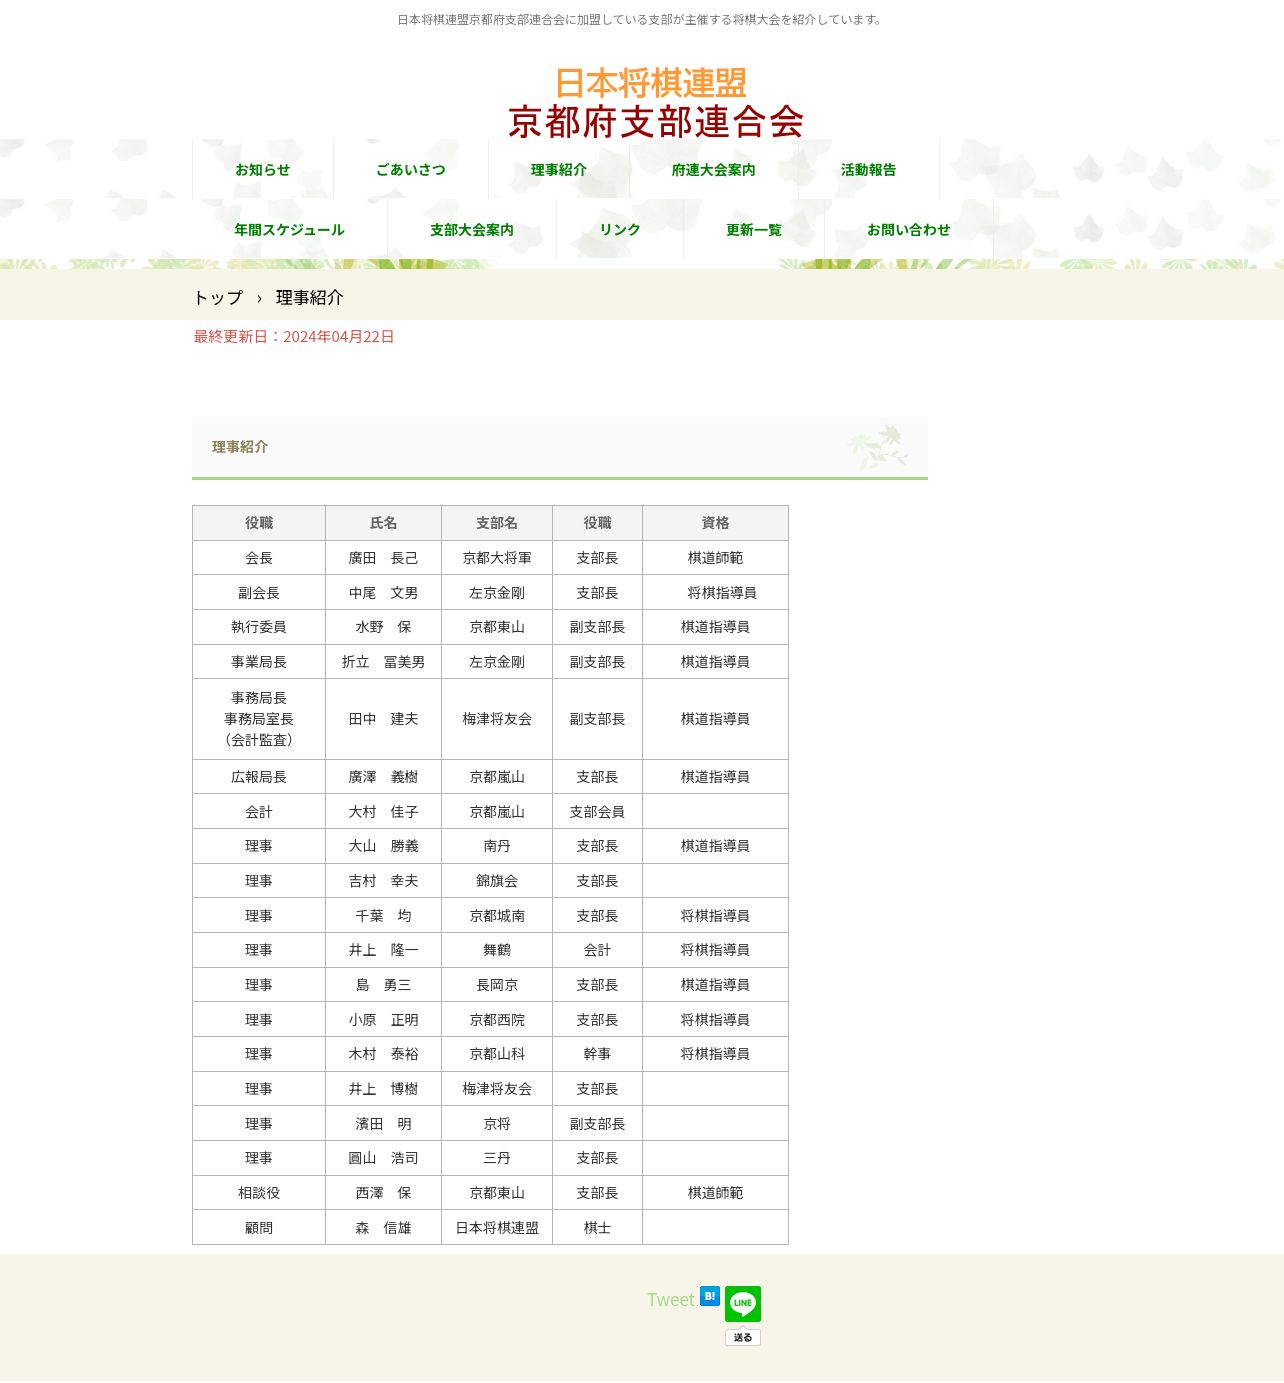Click the name 島 勇三
This screenshot has height=1383, width=1284.
[x=383, y=985]
